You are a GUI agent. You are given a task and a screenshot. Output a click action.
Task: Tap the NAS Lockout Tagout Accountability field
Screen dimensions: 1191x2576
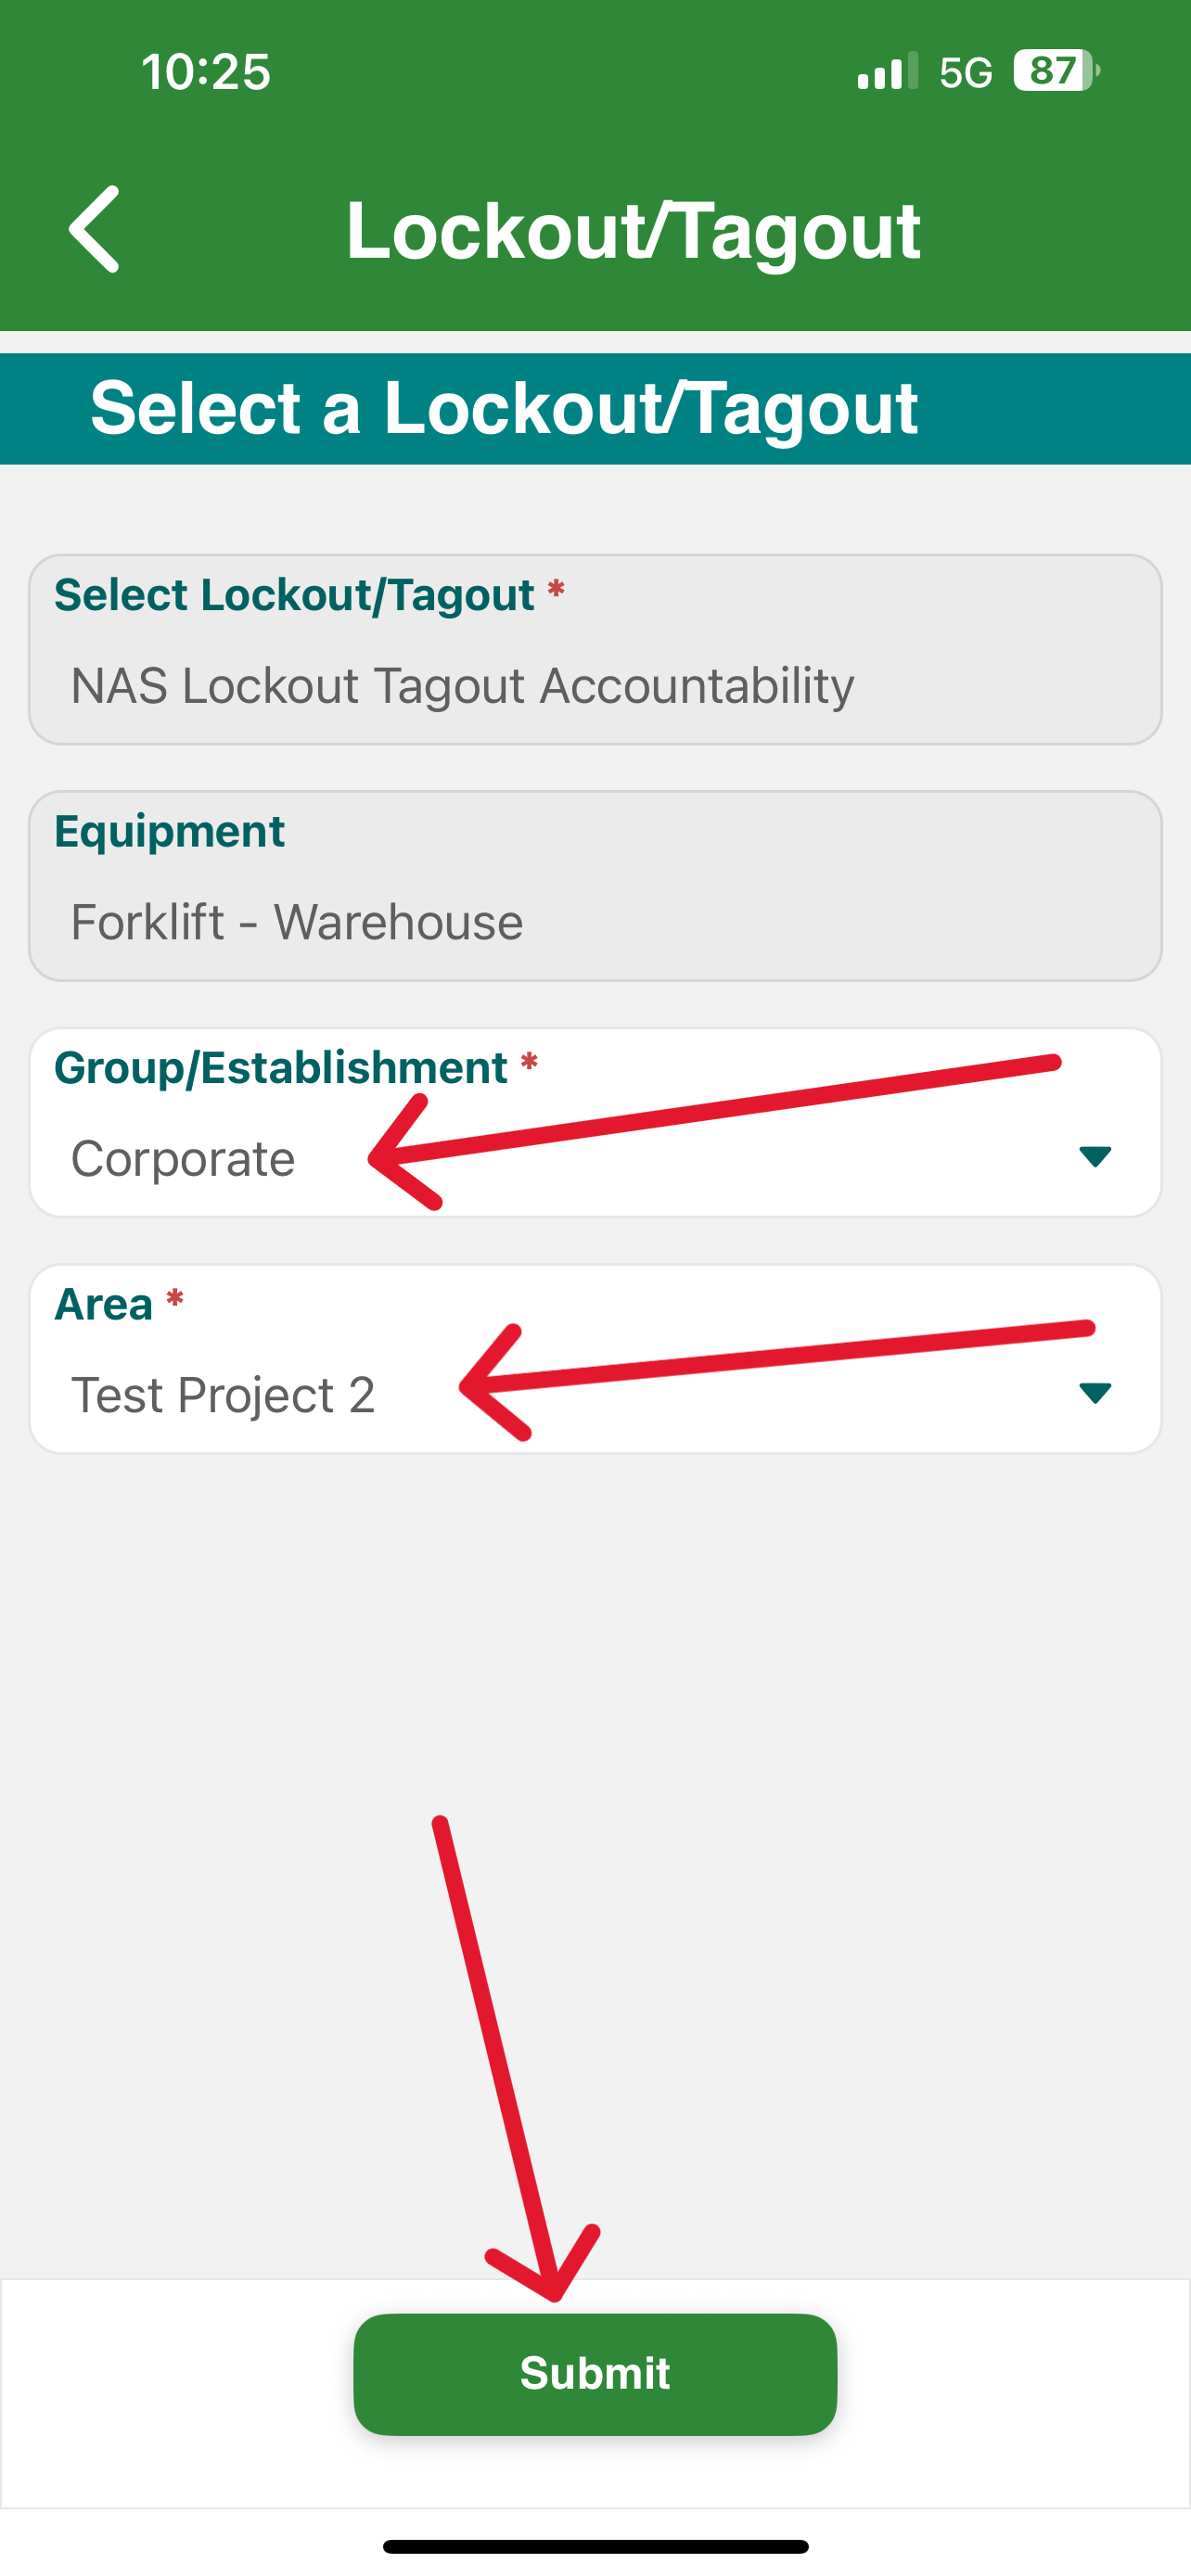point(595,650)
